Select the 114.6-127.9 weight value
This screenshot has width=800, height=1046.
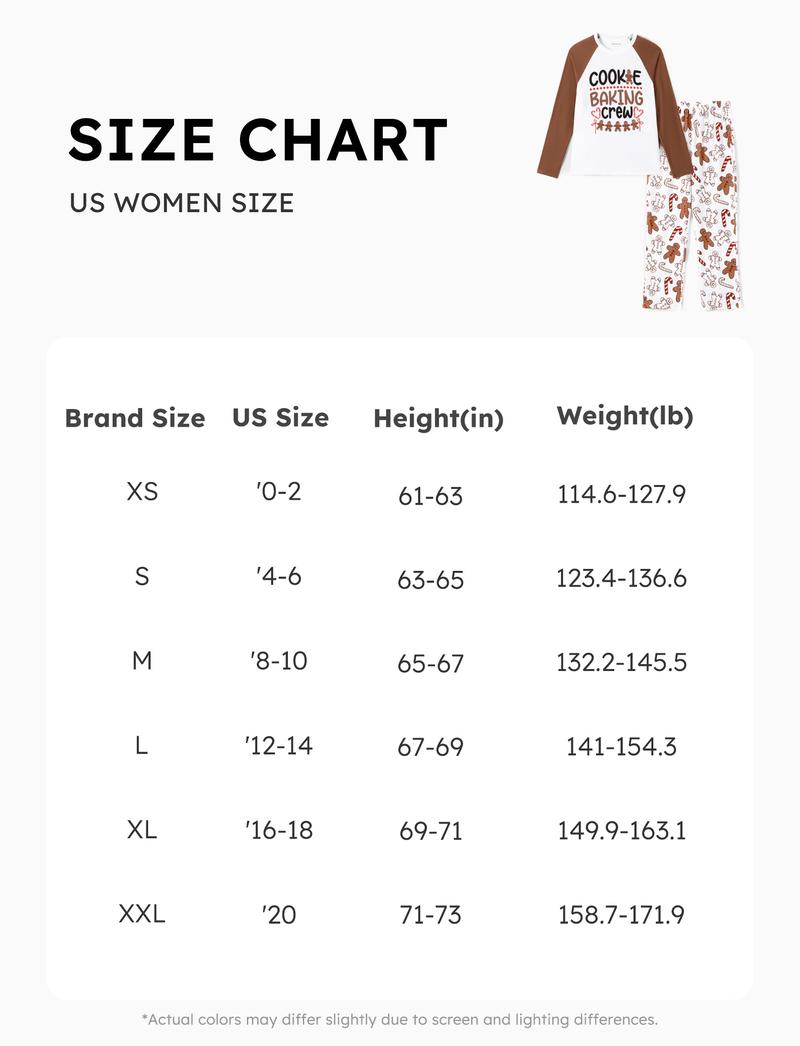[622, 495]
